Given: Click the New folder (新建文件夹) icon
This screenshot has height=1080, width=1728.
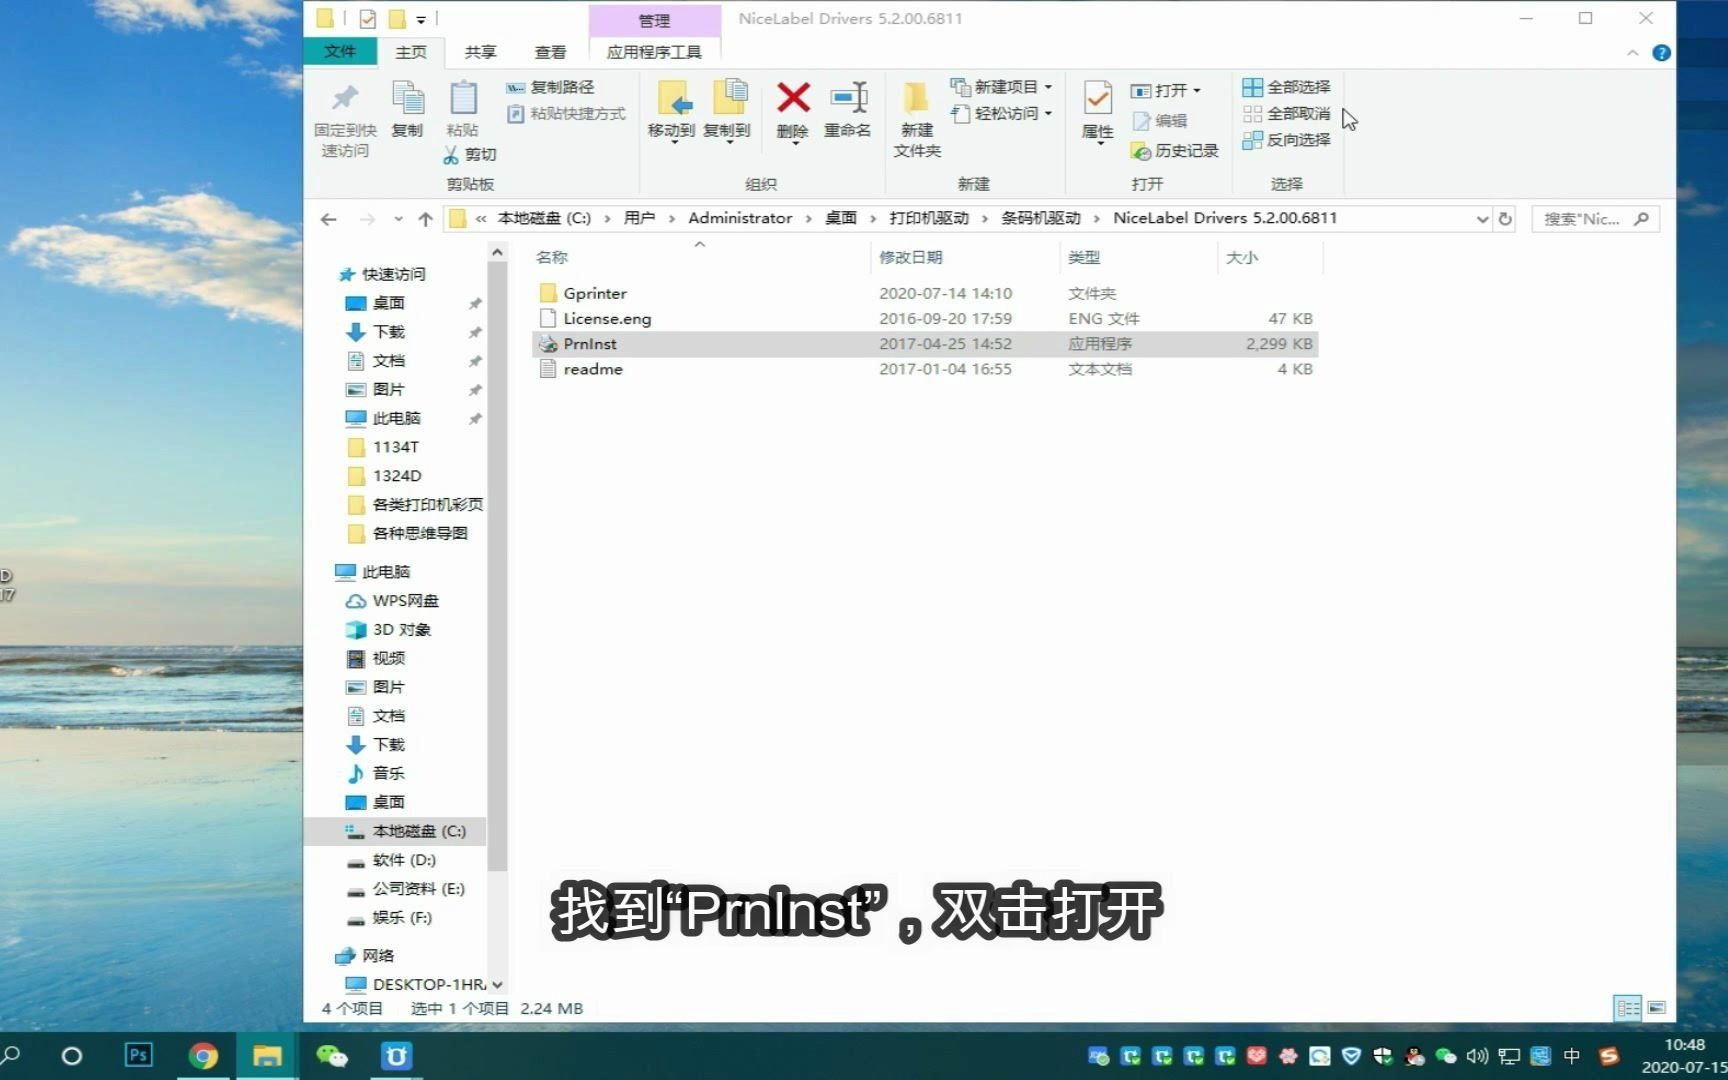Looking at the screenshot, I should [x=916, y=98].
